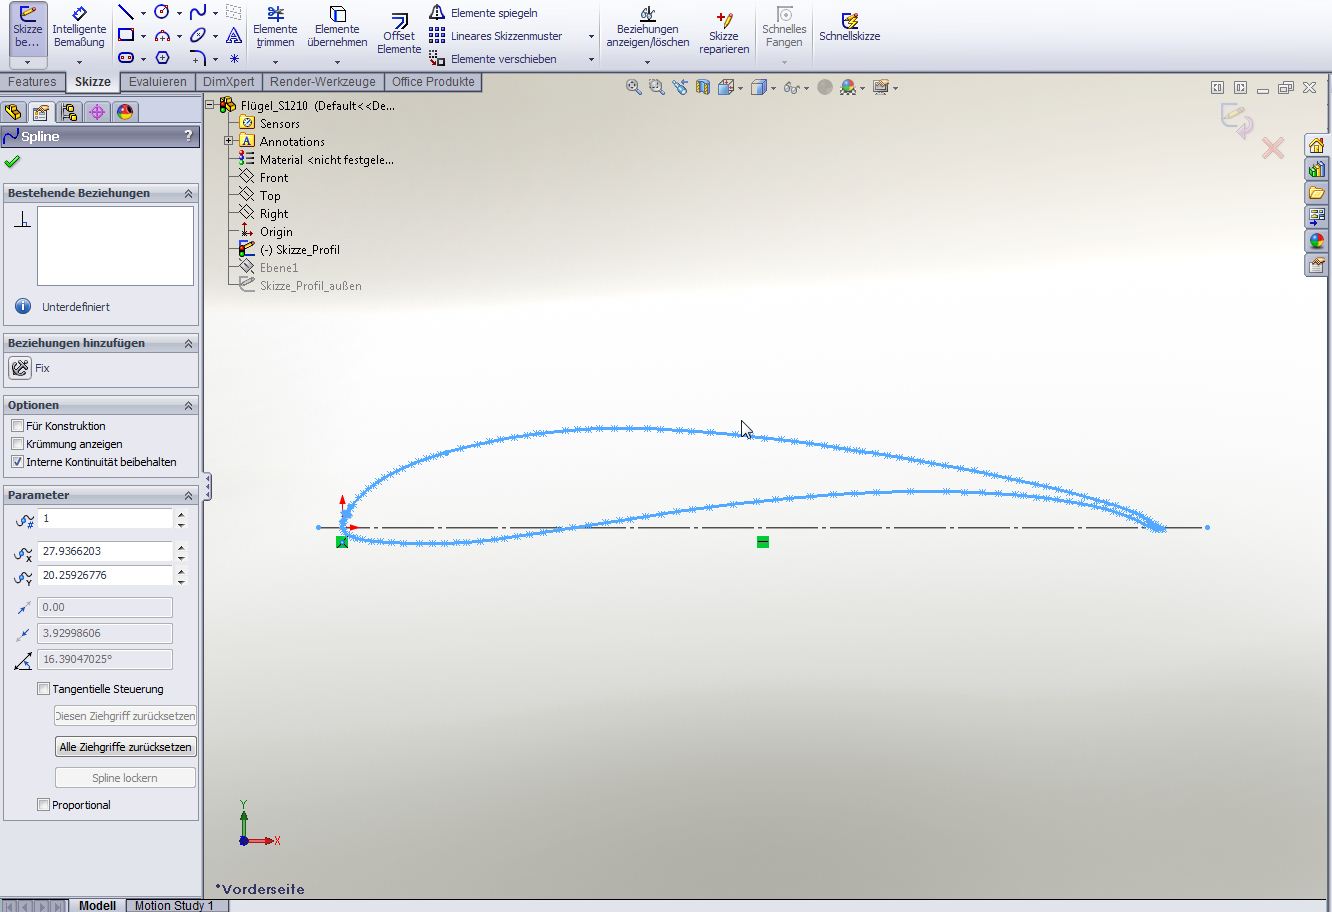Toggle Krümmung anzeigen checkbox
This screenshot has width=1332, height=912.
coord(17,444)
